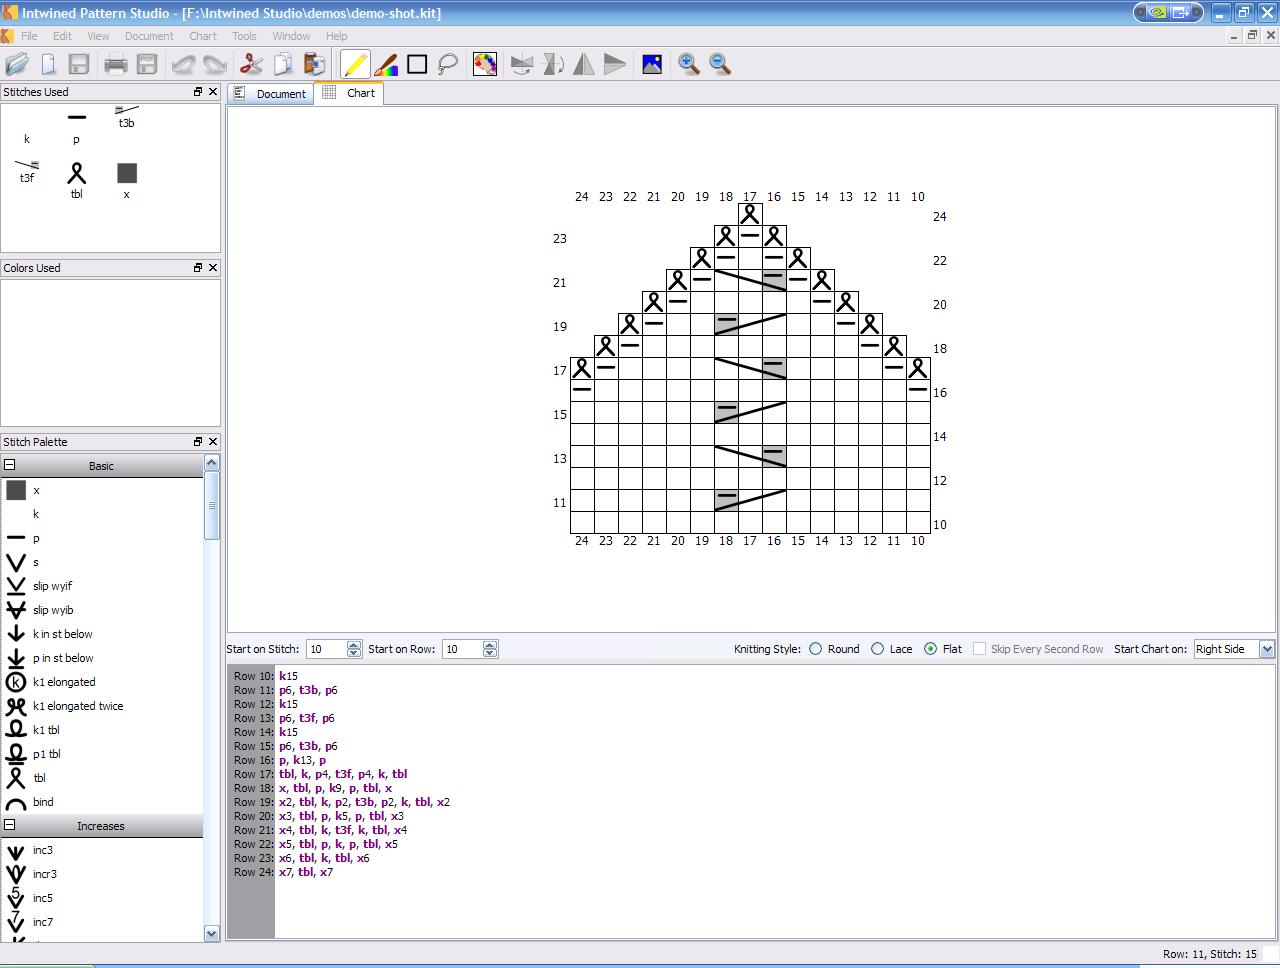Select the Lace knitting style
The height and width of the screenshot is (968, 1280).
(878, 649)
